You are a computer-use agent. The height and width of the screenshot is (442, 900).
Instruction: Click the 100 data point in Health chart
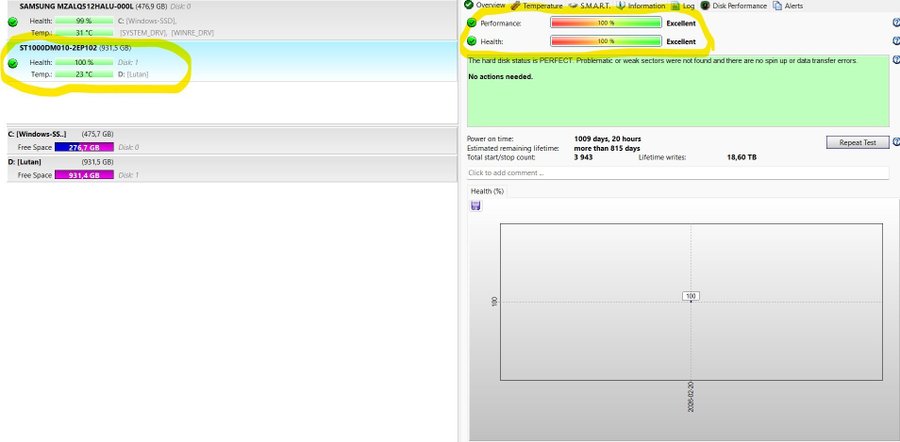690,296
